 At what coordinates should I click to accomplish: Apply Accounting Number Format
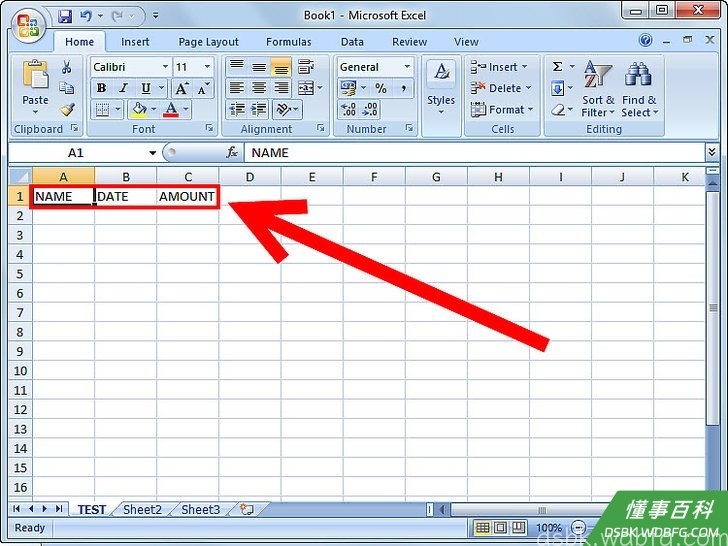348,88
